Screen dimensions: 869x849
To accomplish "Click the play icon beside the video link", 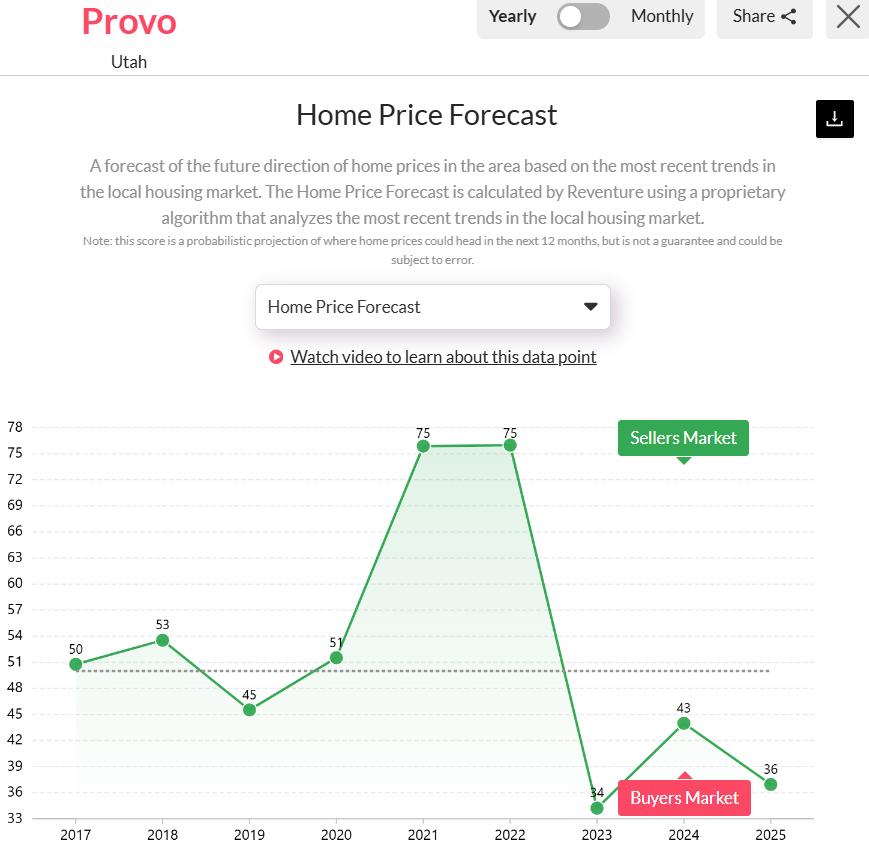I will (276, 356).
